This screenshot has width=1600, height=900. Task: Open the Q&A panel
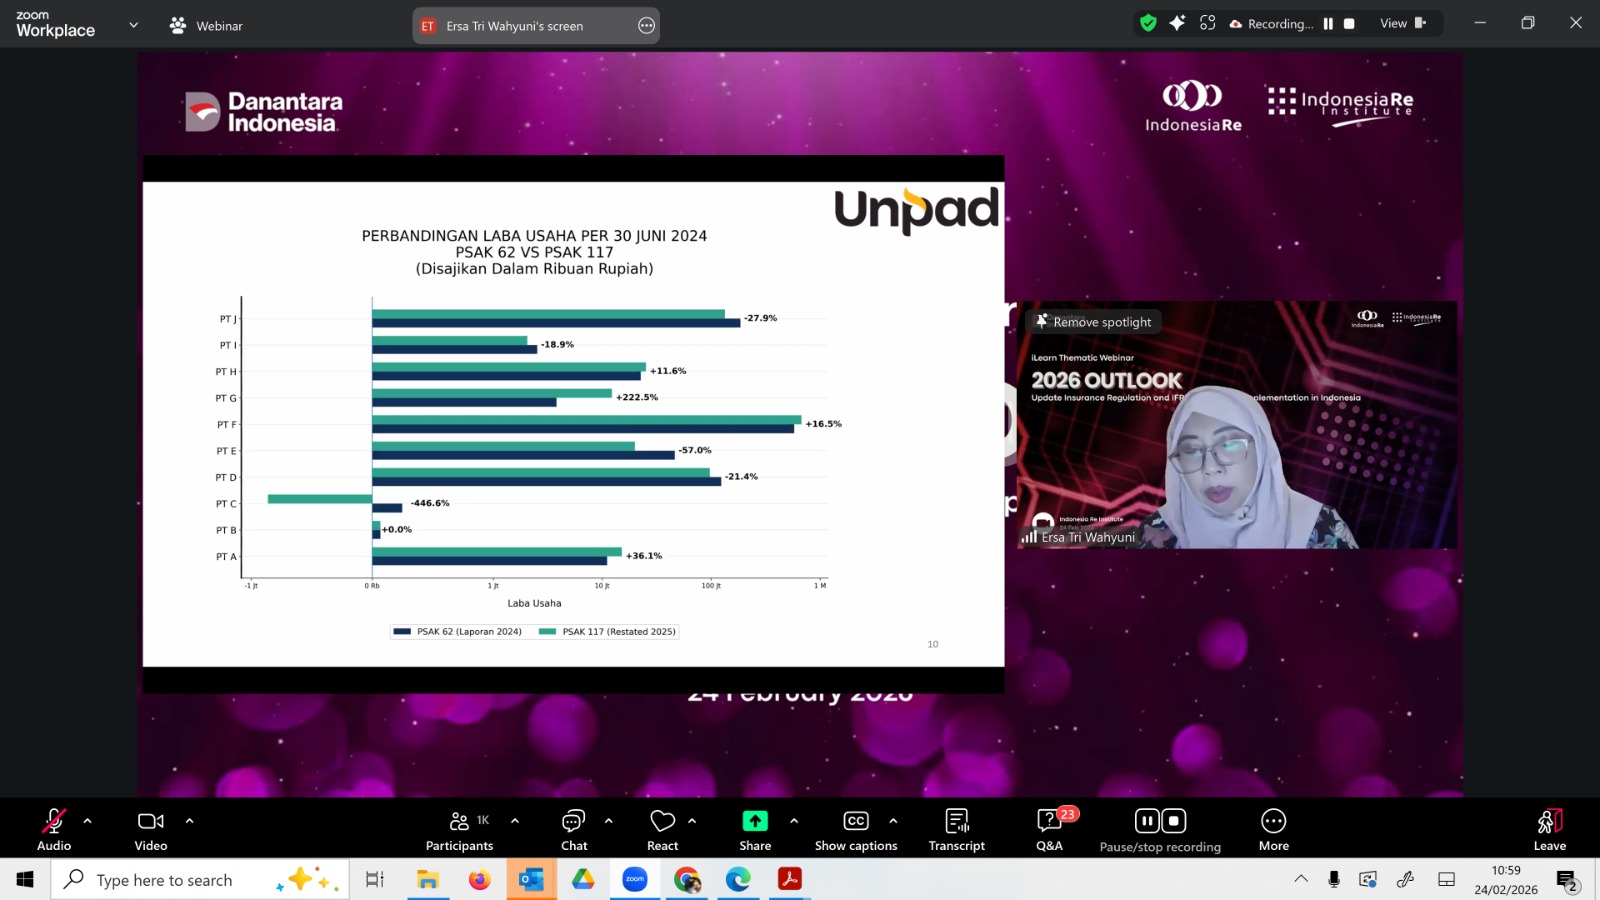tap(1049, 829)
